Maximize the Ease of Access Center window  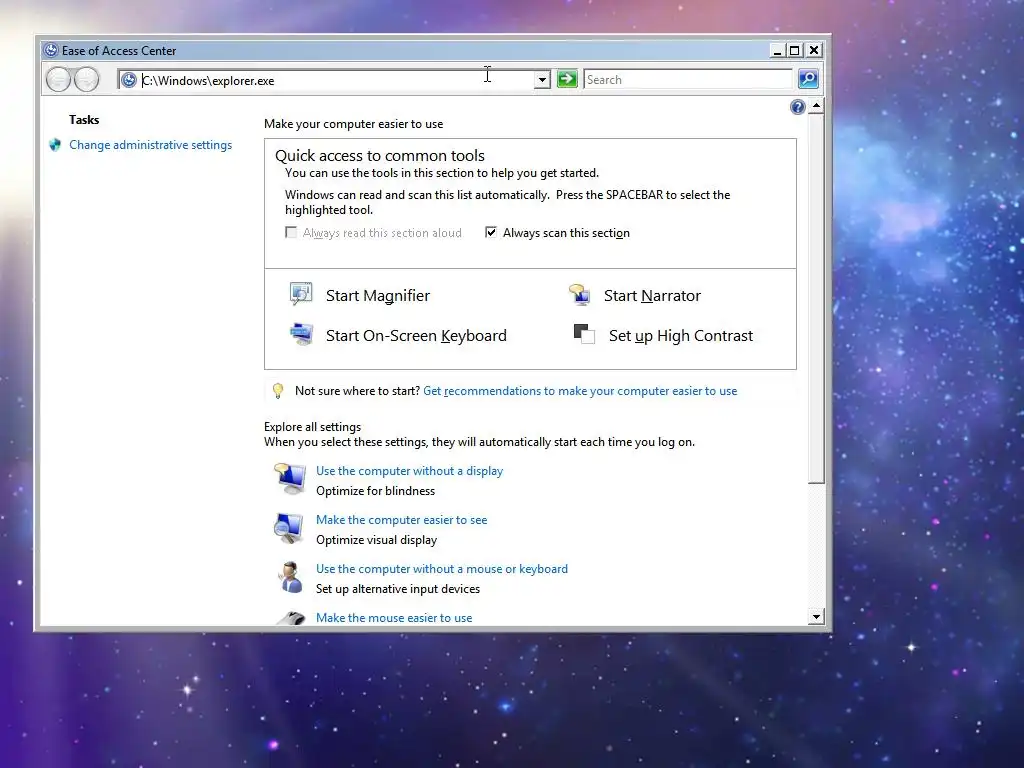795,50
